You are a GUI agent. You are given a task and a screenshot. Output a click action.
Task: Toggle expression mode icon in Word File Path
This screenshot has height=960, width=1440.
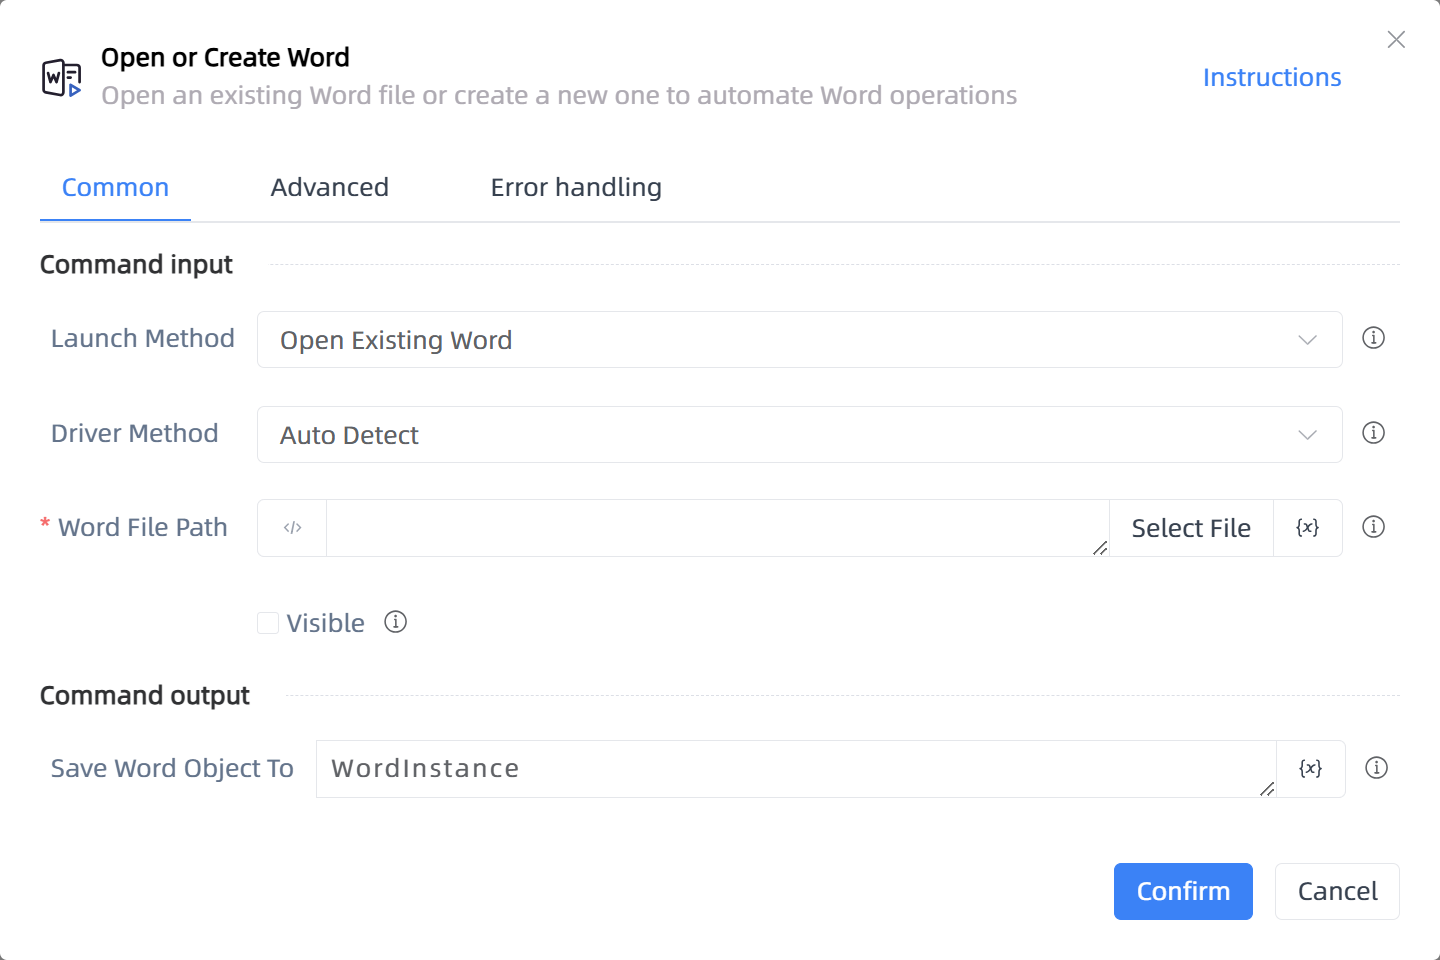point(292,528)
